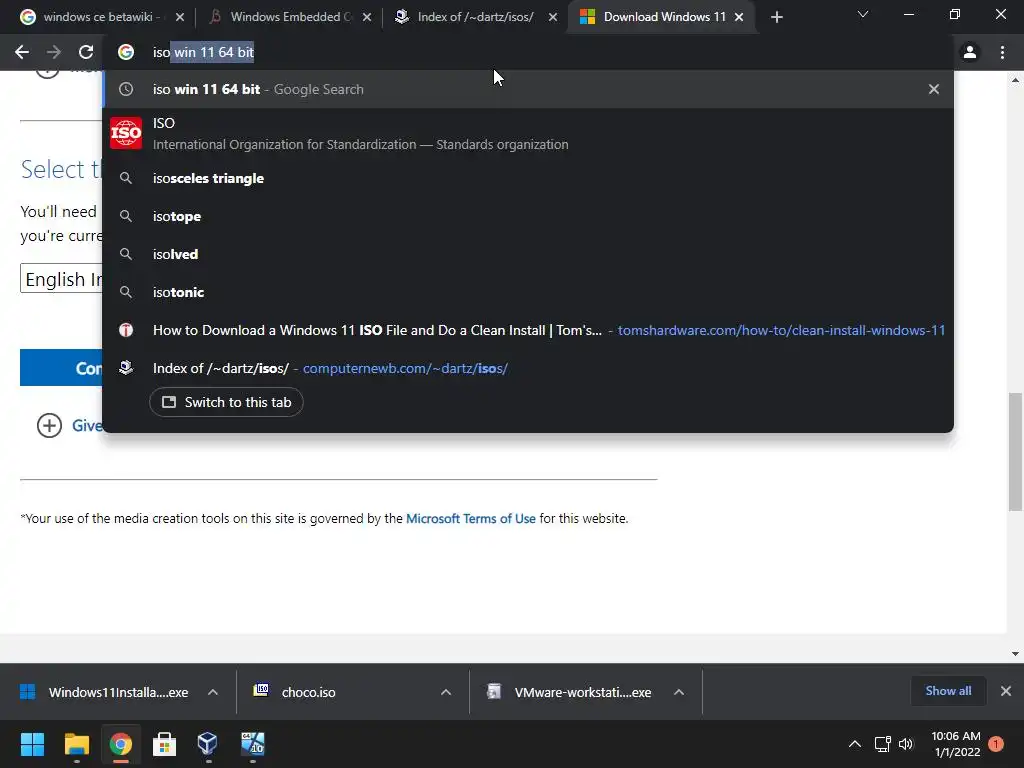The height and width of the screenshot is (768, 1024).
Task: Open the tab search dropdown
Action: coord(863,14)
